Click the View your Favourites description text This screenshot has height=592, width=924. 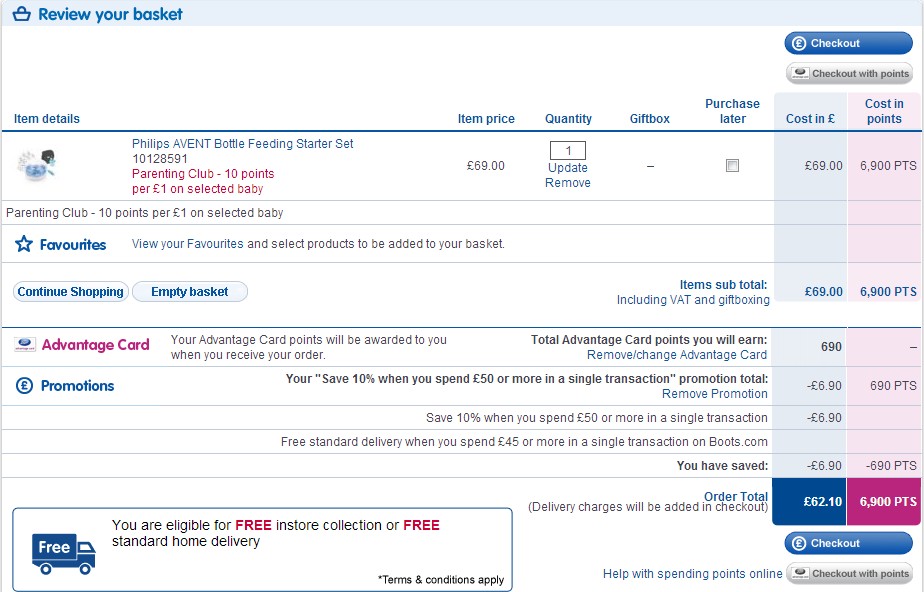coord(318,244)
